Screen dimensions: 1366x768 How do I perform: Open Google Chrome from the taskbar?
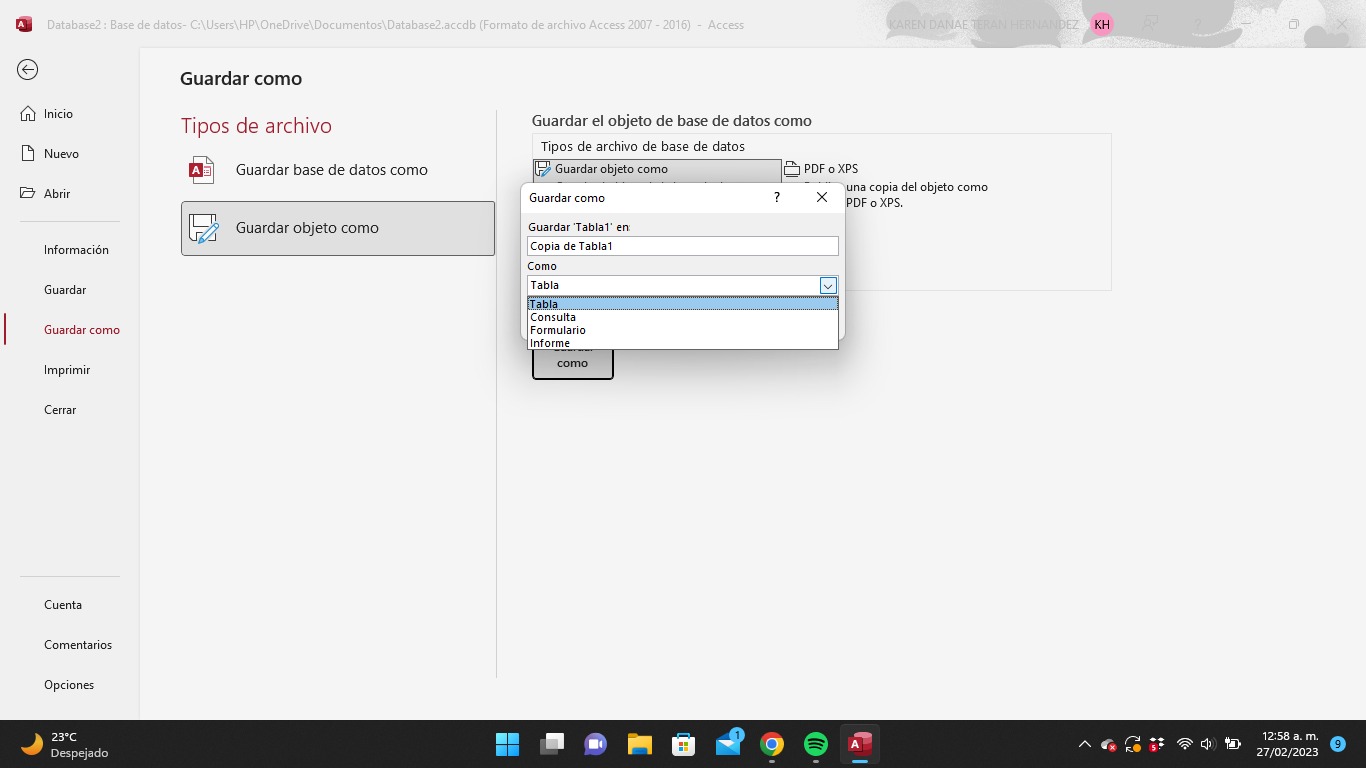(771, 745)
